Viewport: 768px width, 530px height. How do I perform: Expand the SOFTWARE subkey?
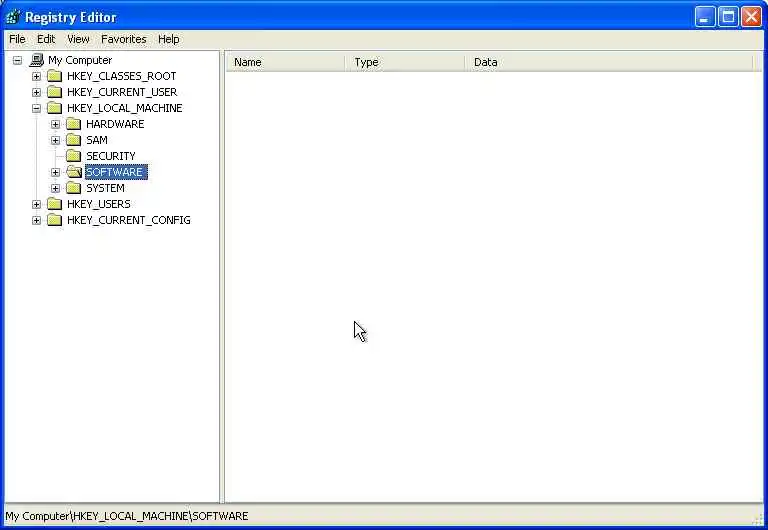coord(55,172)
